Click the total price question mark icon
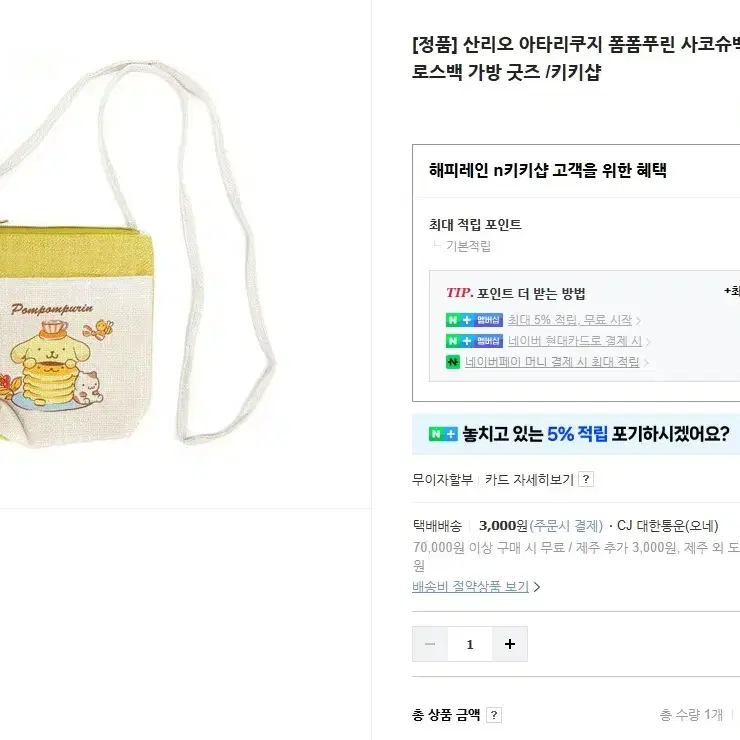This screenshot has height=740, width=740. pyautogui.click(x=494, y=715)
